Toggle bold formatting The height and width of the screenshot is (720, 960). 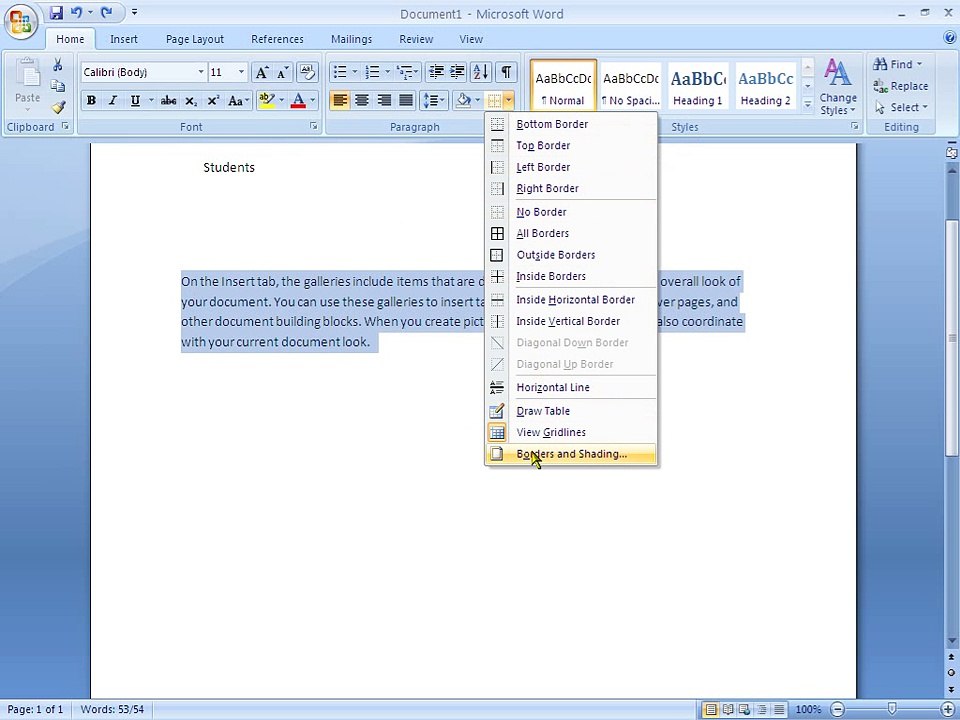tap(91, 101)
